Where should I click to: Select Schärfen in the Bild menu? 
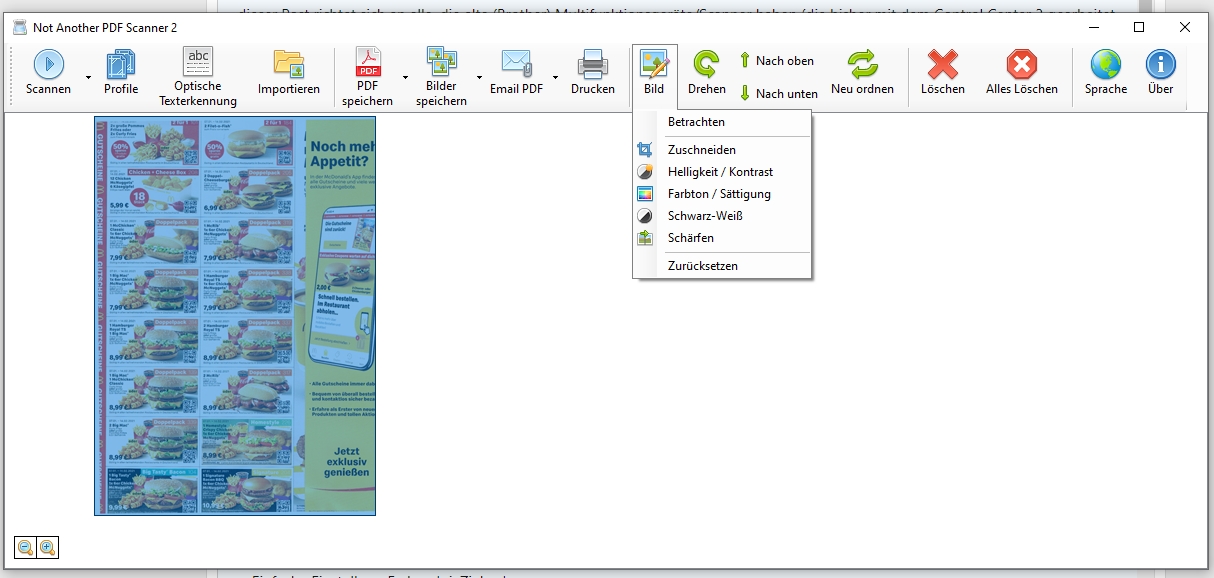pos(722,238)
